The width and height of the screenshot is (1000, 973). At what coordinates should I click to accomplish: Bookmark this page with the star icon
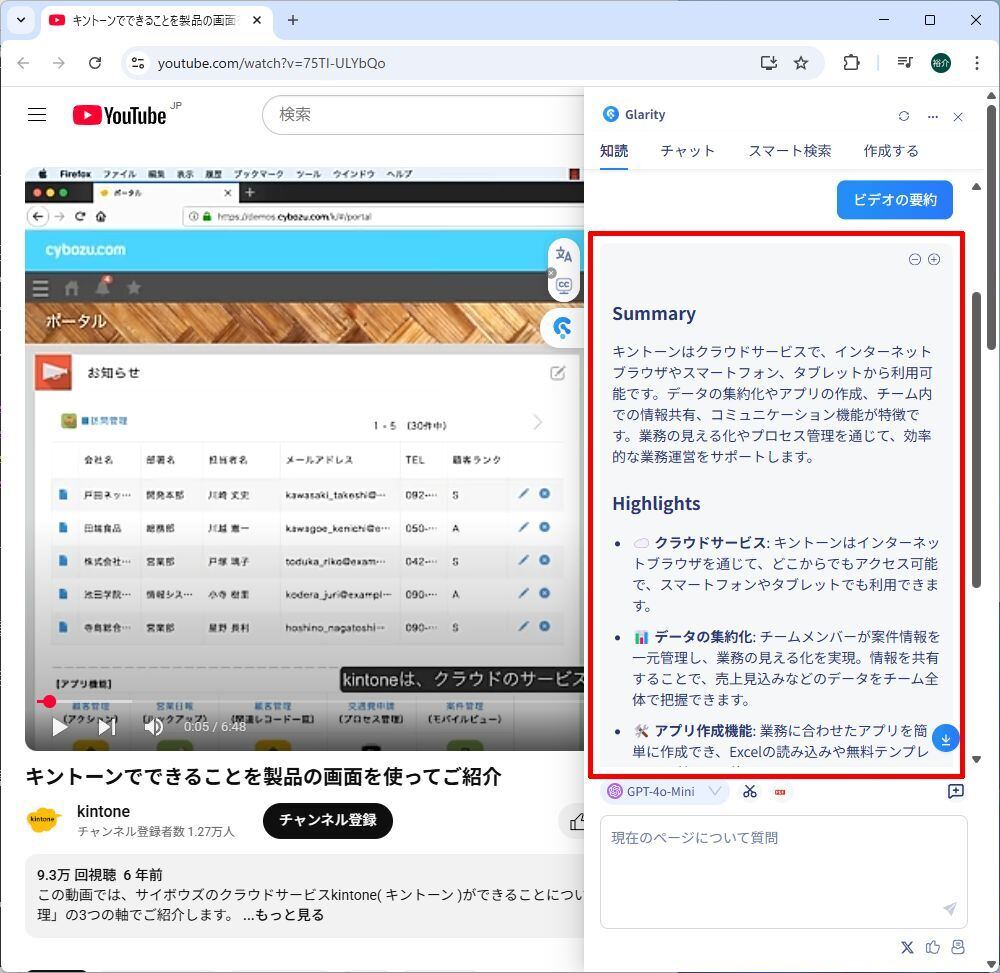(801, 62)
